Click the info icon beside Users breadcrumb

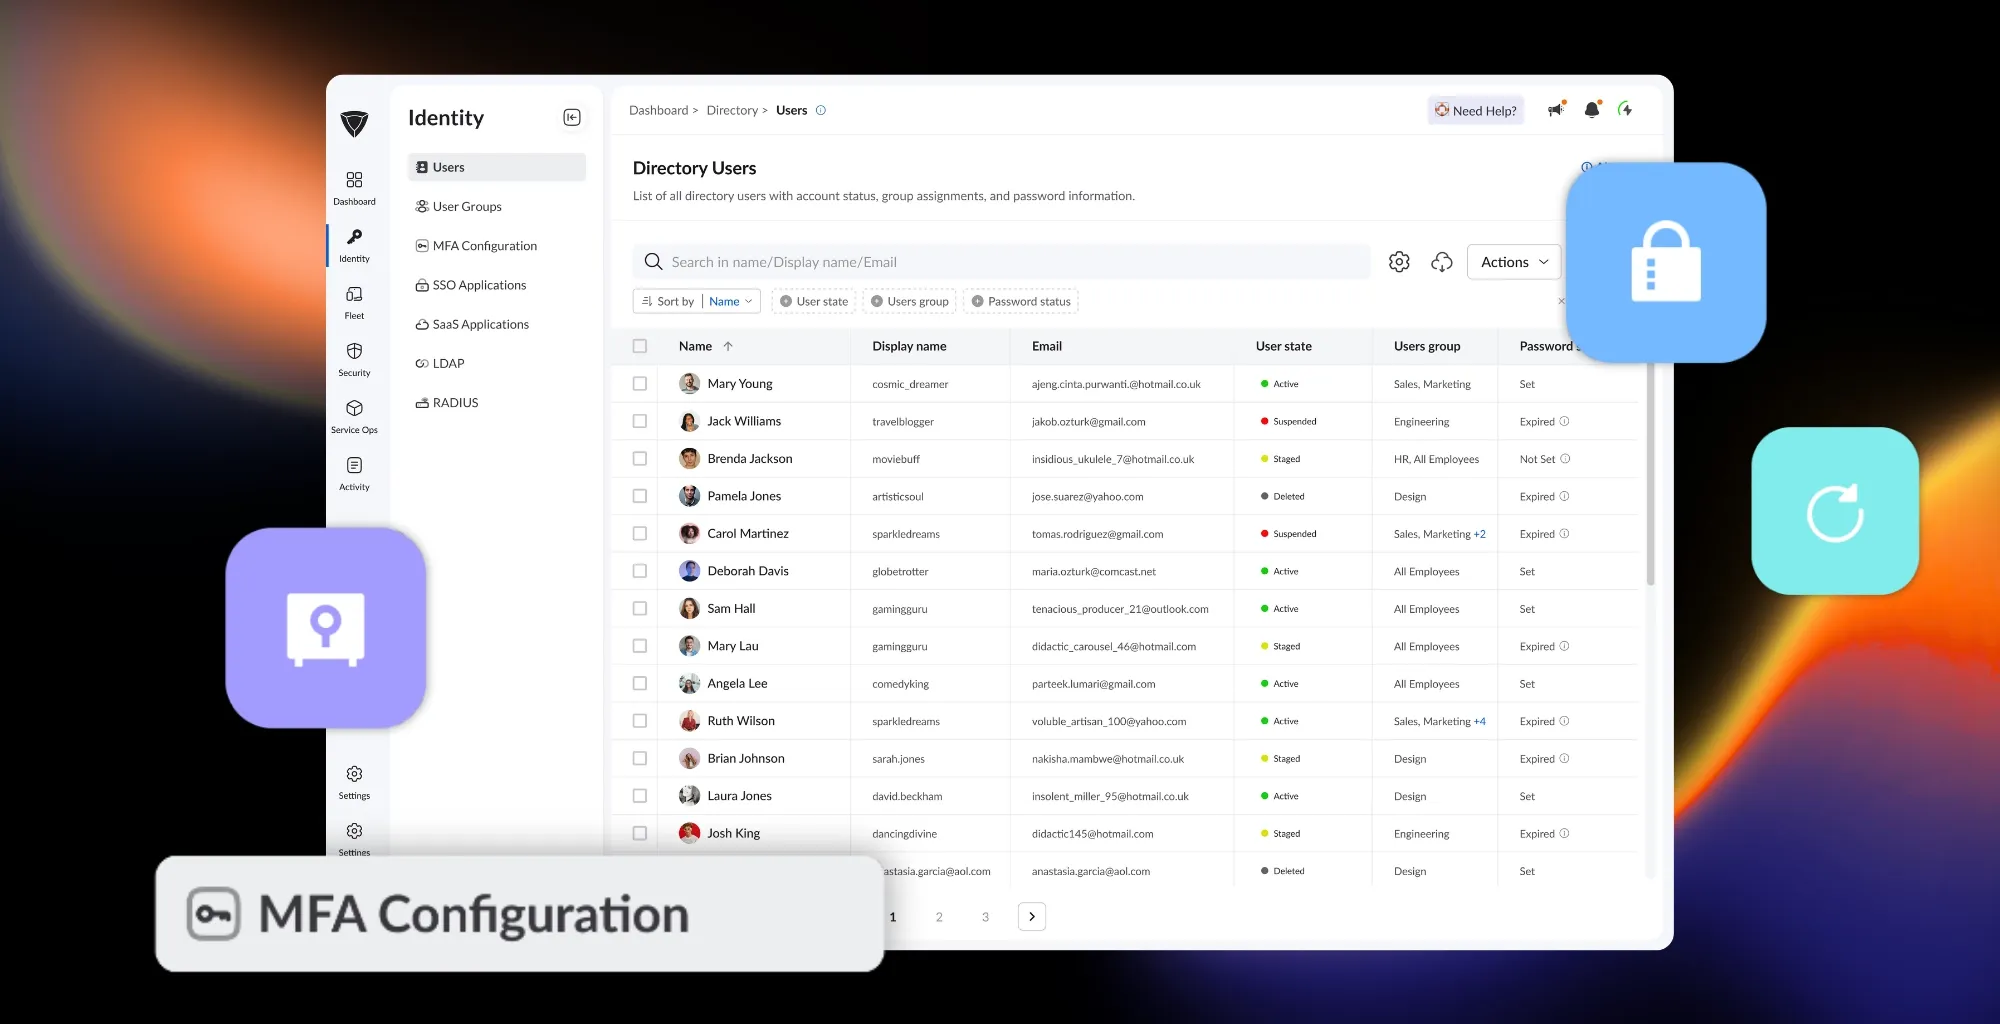821,110
